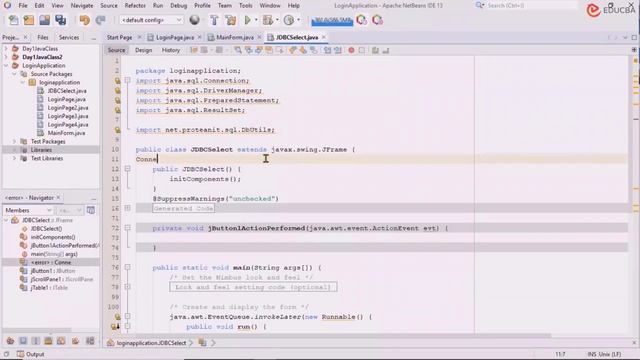Open the Tools menu
The width and height of the screenshot is (640, 360).
[245, 6]
